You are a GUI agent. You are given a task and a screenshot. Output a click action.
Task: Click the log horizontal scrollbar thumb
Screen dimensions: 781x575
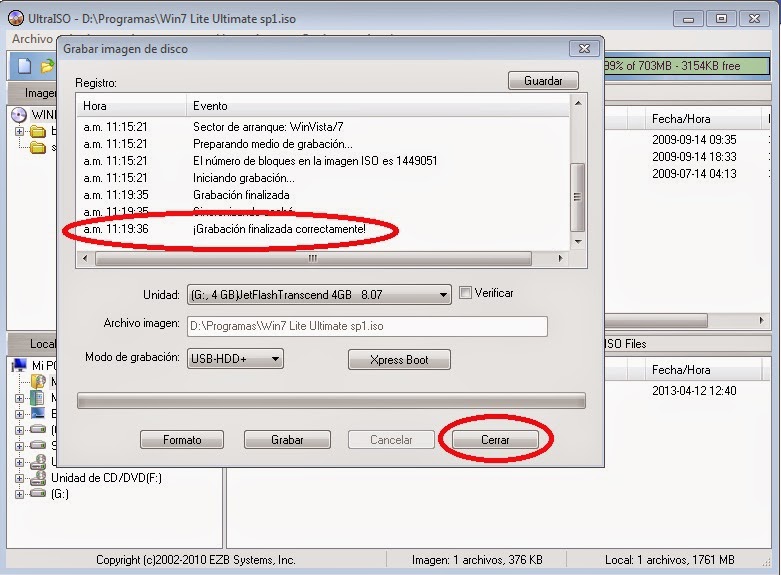[x=313, y=258]
